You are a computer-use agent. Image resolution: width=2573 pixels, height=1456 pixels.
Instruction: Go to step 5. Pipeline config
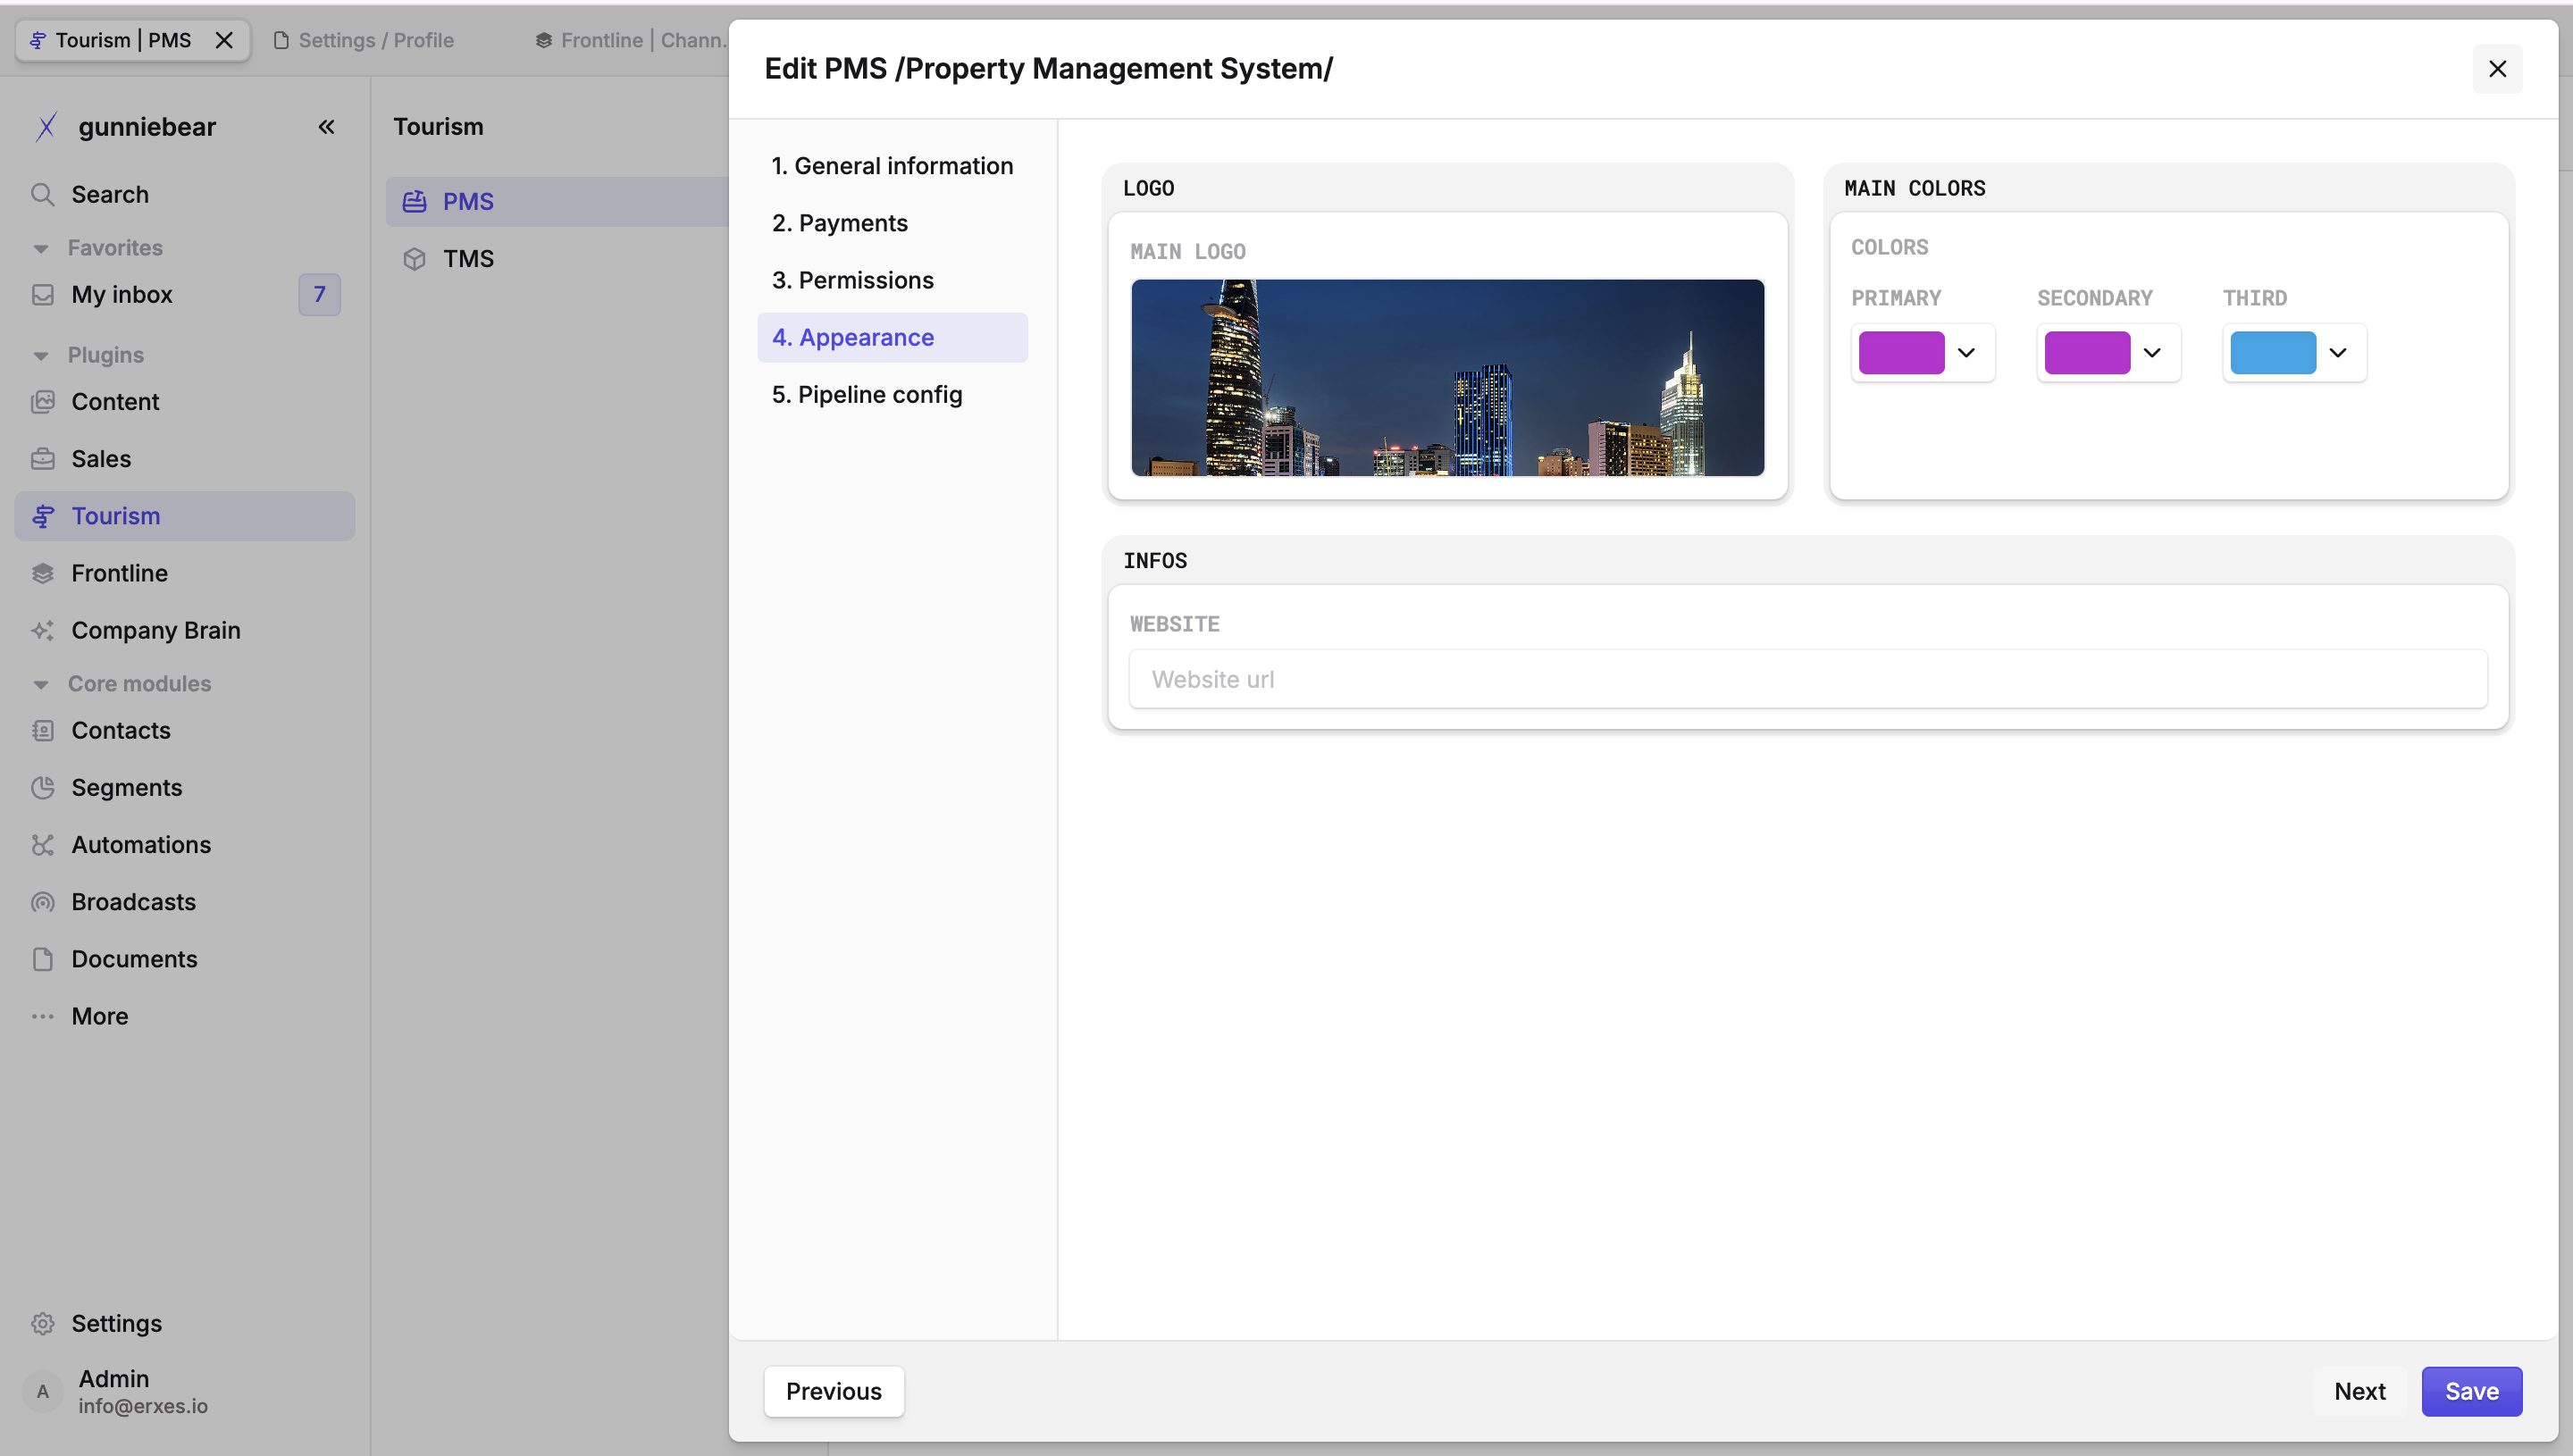coord(892,395)
